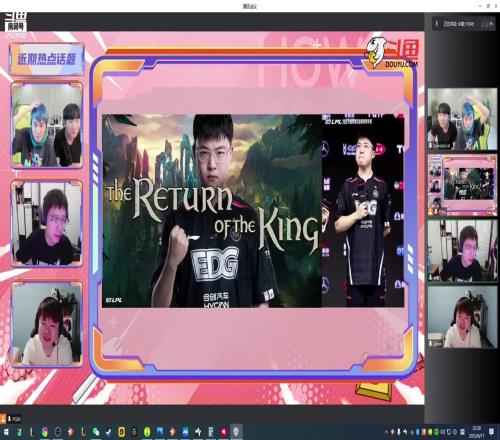The height and width of the screenshot is (440, 500).
Task: Click the full-body EDG player photo
Action: [x=363, y=211]
